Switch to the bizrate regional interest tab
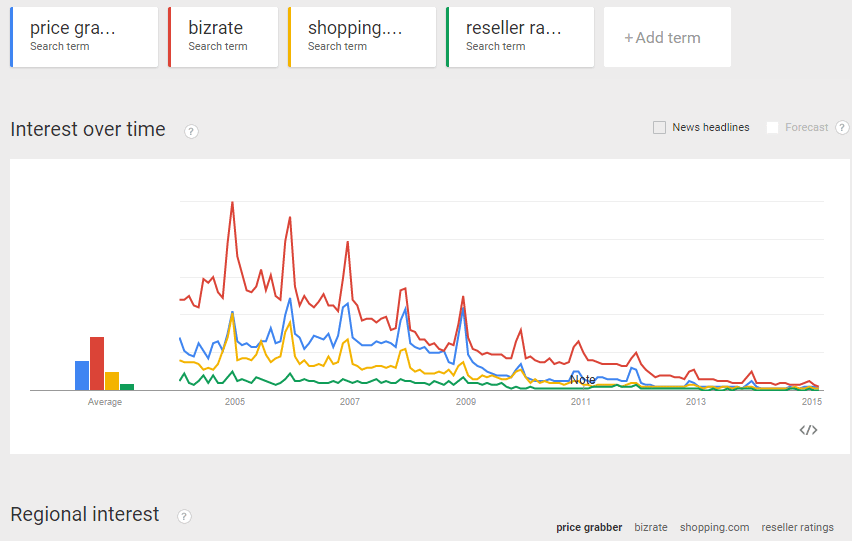852x541 pixels. 650,527
